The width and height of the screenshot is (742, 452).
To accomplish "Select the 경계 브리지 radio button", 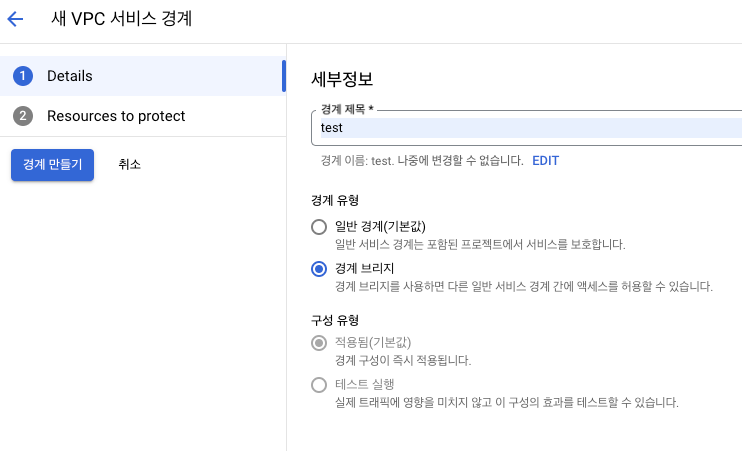I will (319, 269).
